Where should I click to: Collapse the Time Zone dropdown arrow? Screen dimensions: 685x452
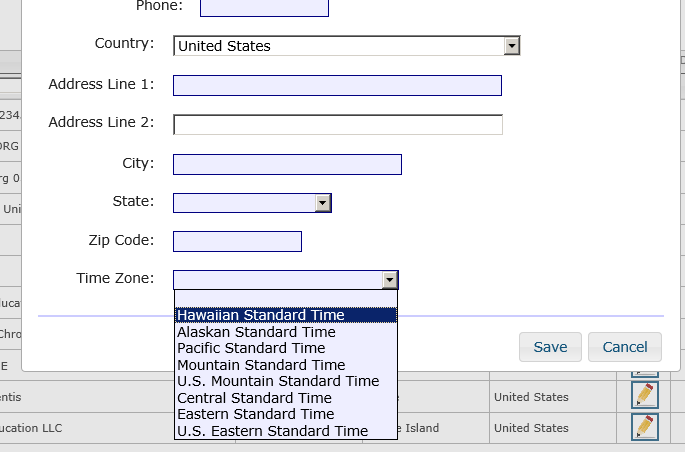pyautogui.click(x=389, y=281)
